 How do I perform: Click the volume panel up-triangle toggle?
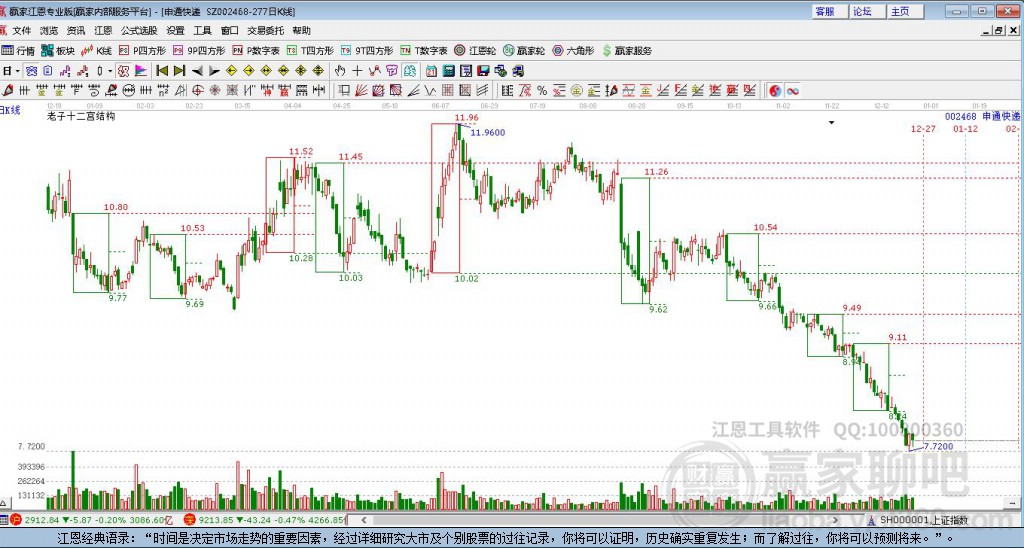coord(3,504)
